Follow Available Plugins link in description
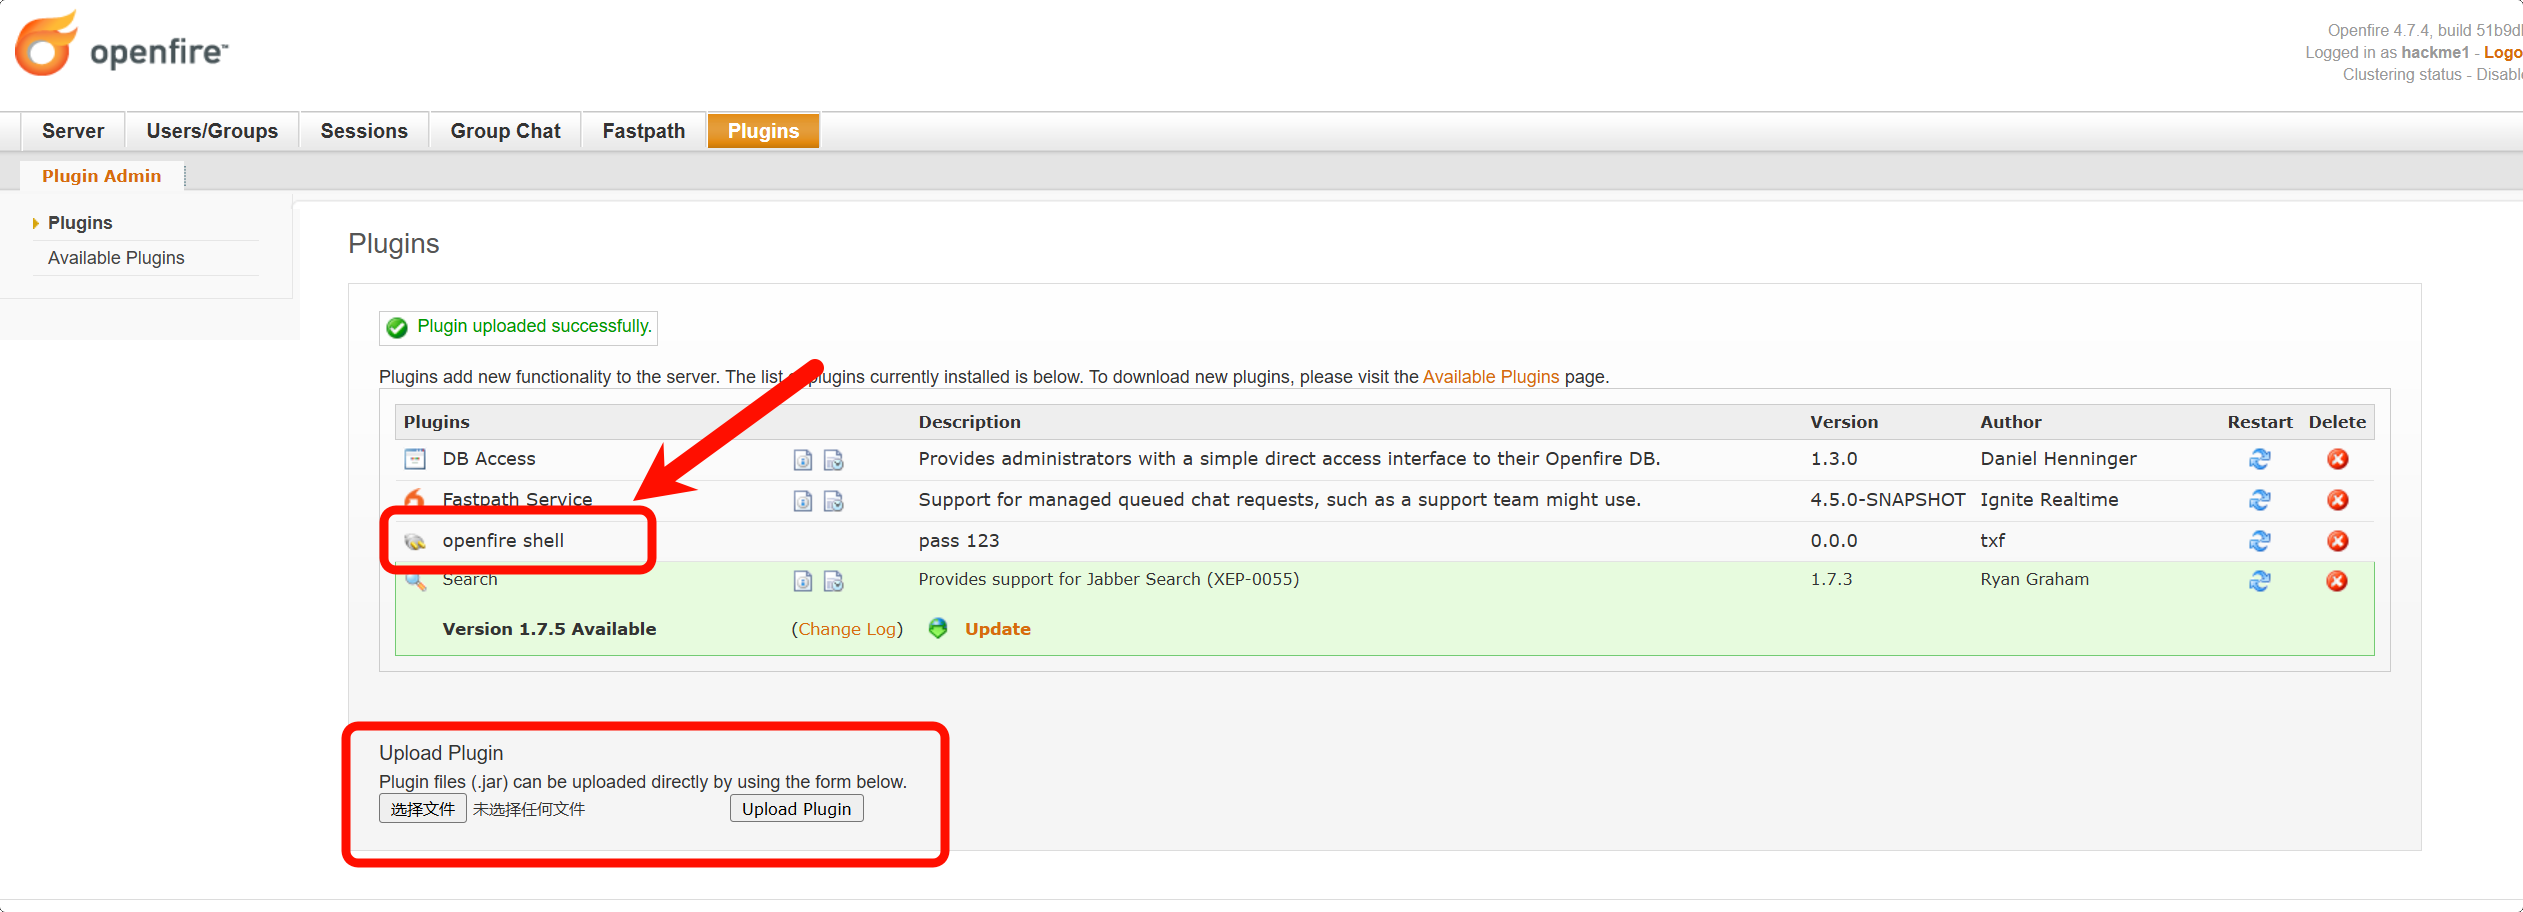The height and width of the screenshot is (912, 2523). 1490,377
